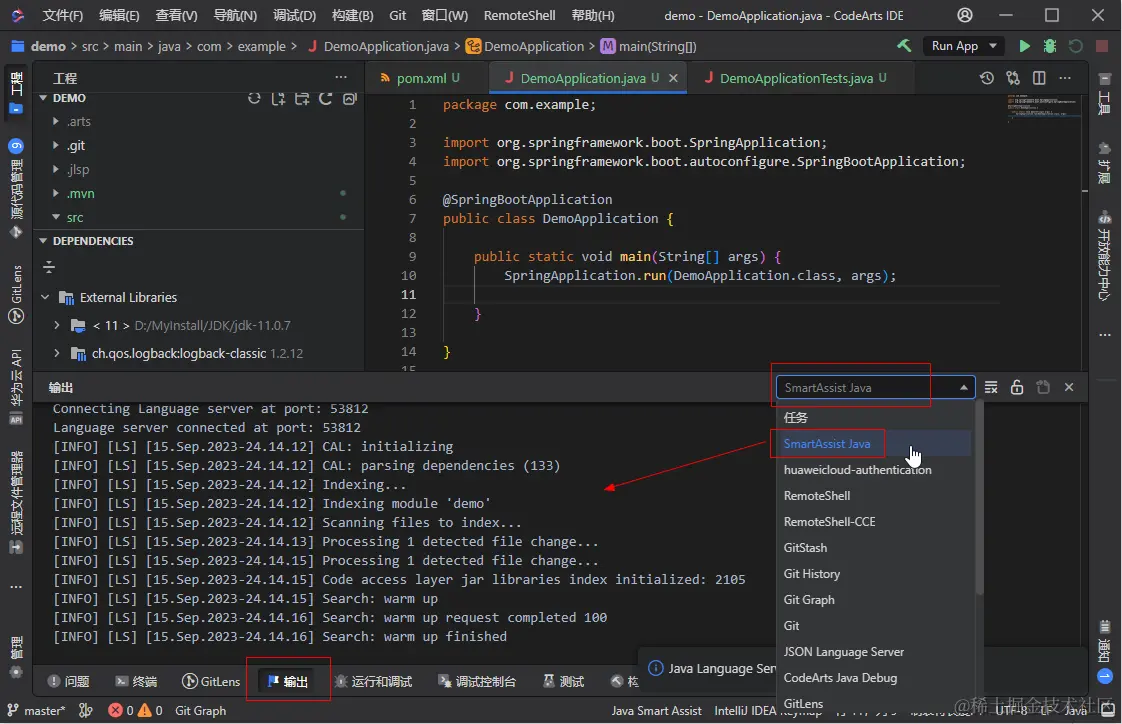The image size is (1122, 724).
Task: Expand the .arts folder
Action: [56, 122]
